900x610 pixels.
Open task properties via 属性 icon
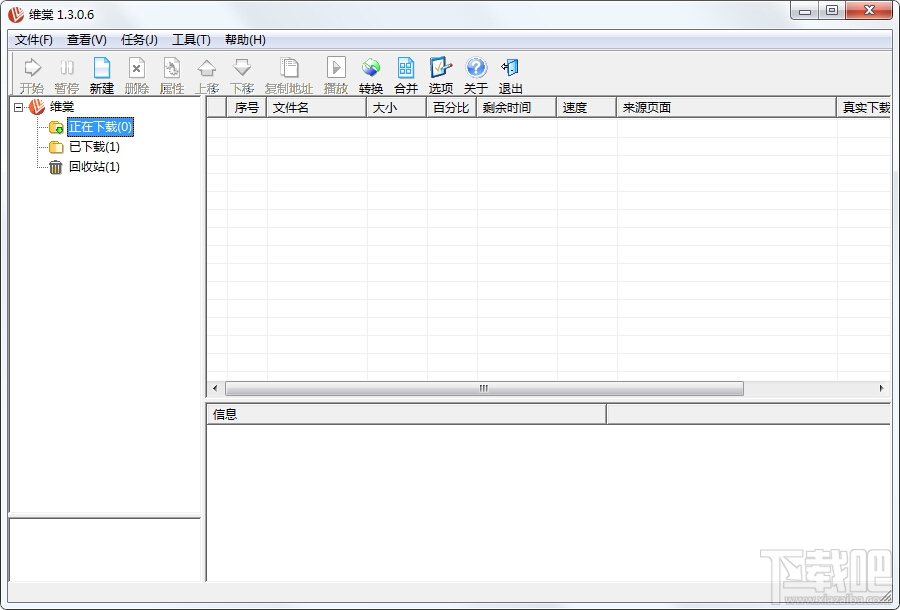point(172,75)
